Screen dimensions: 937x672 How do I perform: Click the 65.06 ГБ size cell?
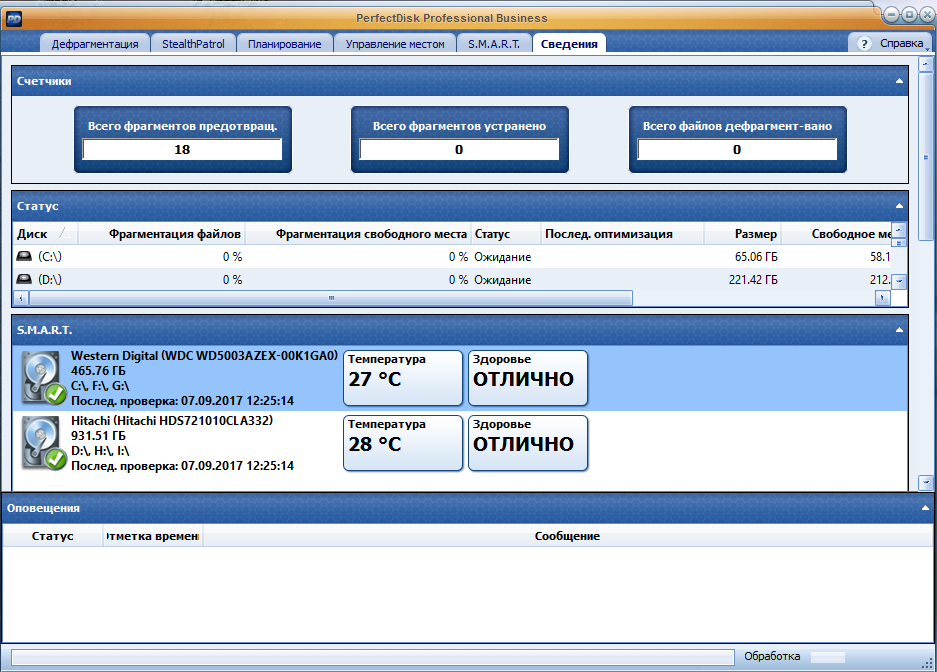[x=756, y=257]
